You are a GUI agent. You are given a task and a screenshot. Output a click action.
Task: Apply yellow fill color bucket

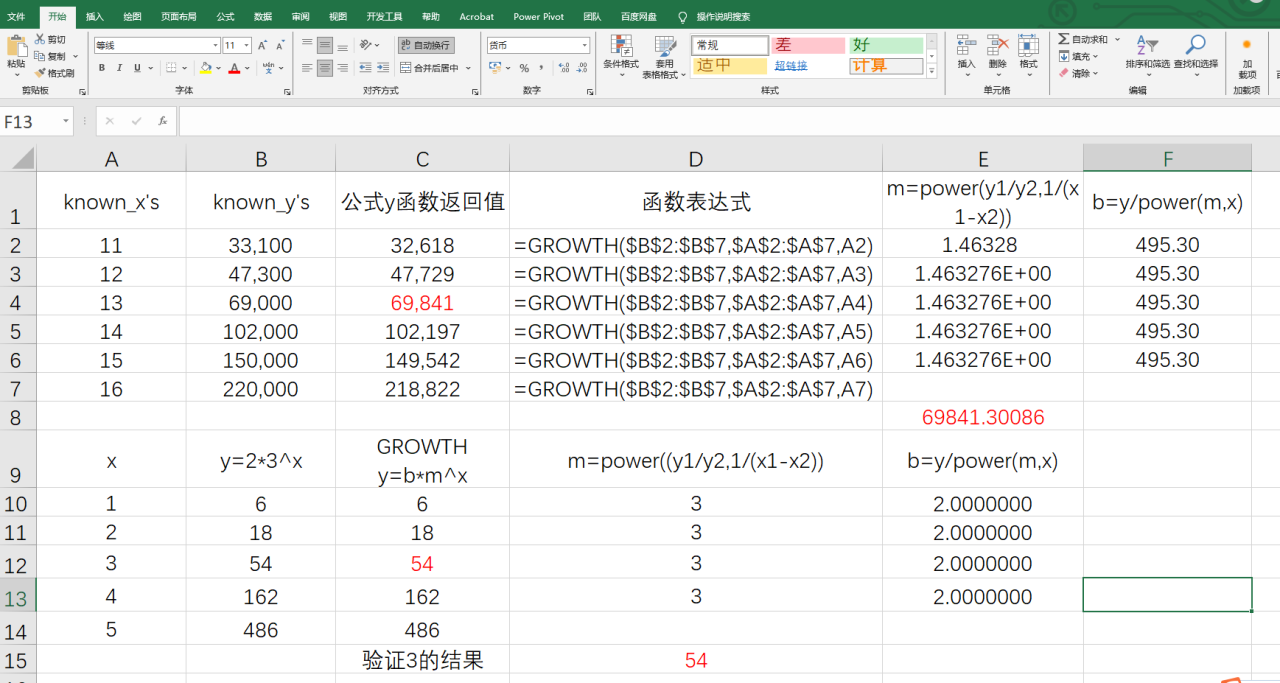tap(205, 68)
